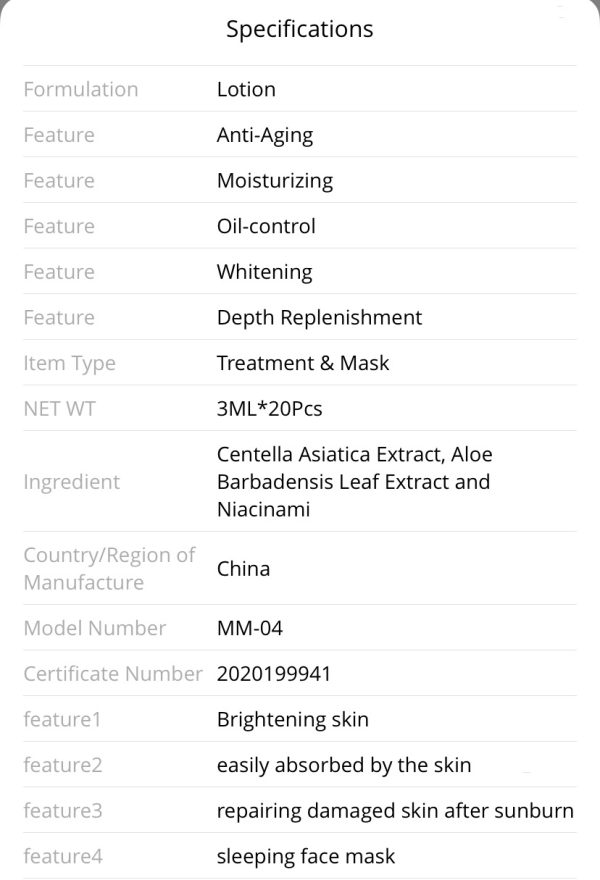
Task: Select the China manufacture value
Action: pyautogui.click(x=243, y=569)
